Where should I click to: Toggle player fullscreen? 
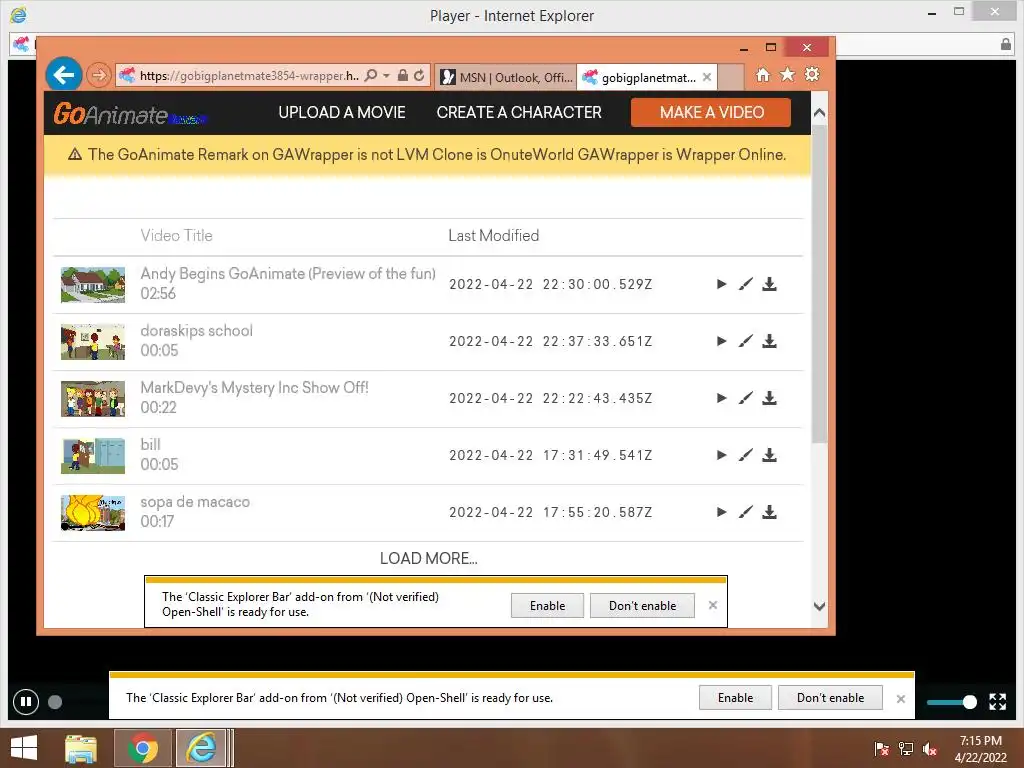[x=997, y=702]
